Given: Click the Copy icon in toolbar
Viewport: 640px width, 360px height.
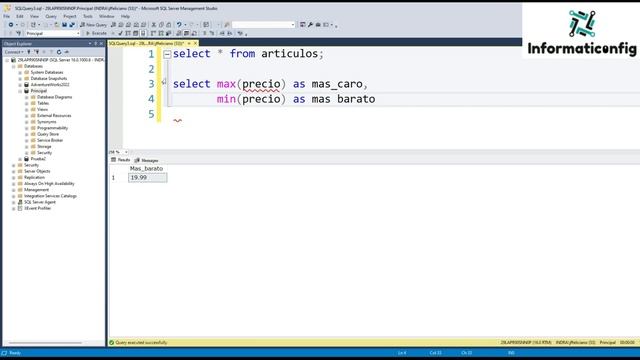Looking at the screenshot, I should [x=161, y=25].
